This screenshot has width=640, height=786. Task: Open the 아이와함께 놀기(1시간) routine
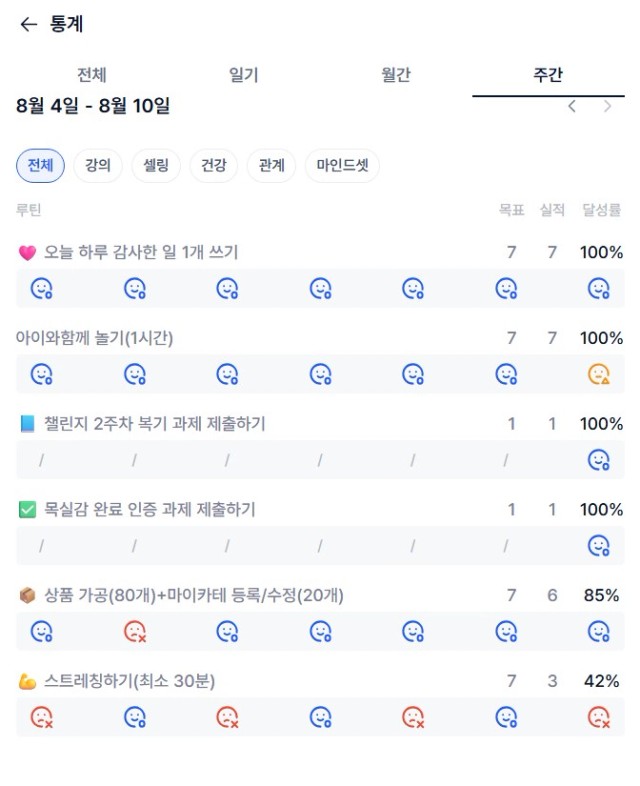[94, 338]
